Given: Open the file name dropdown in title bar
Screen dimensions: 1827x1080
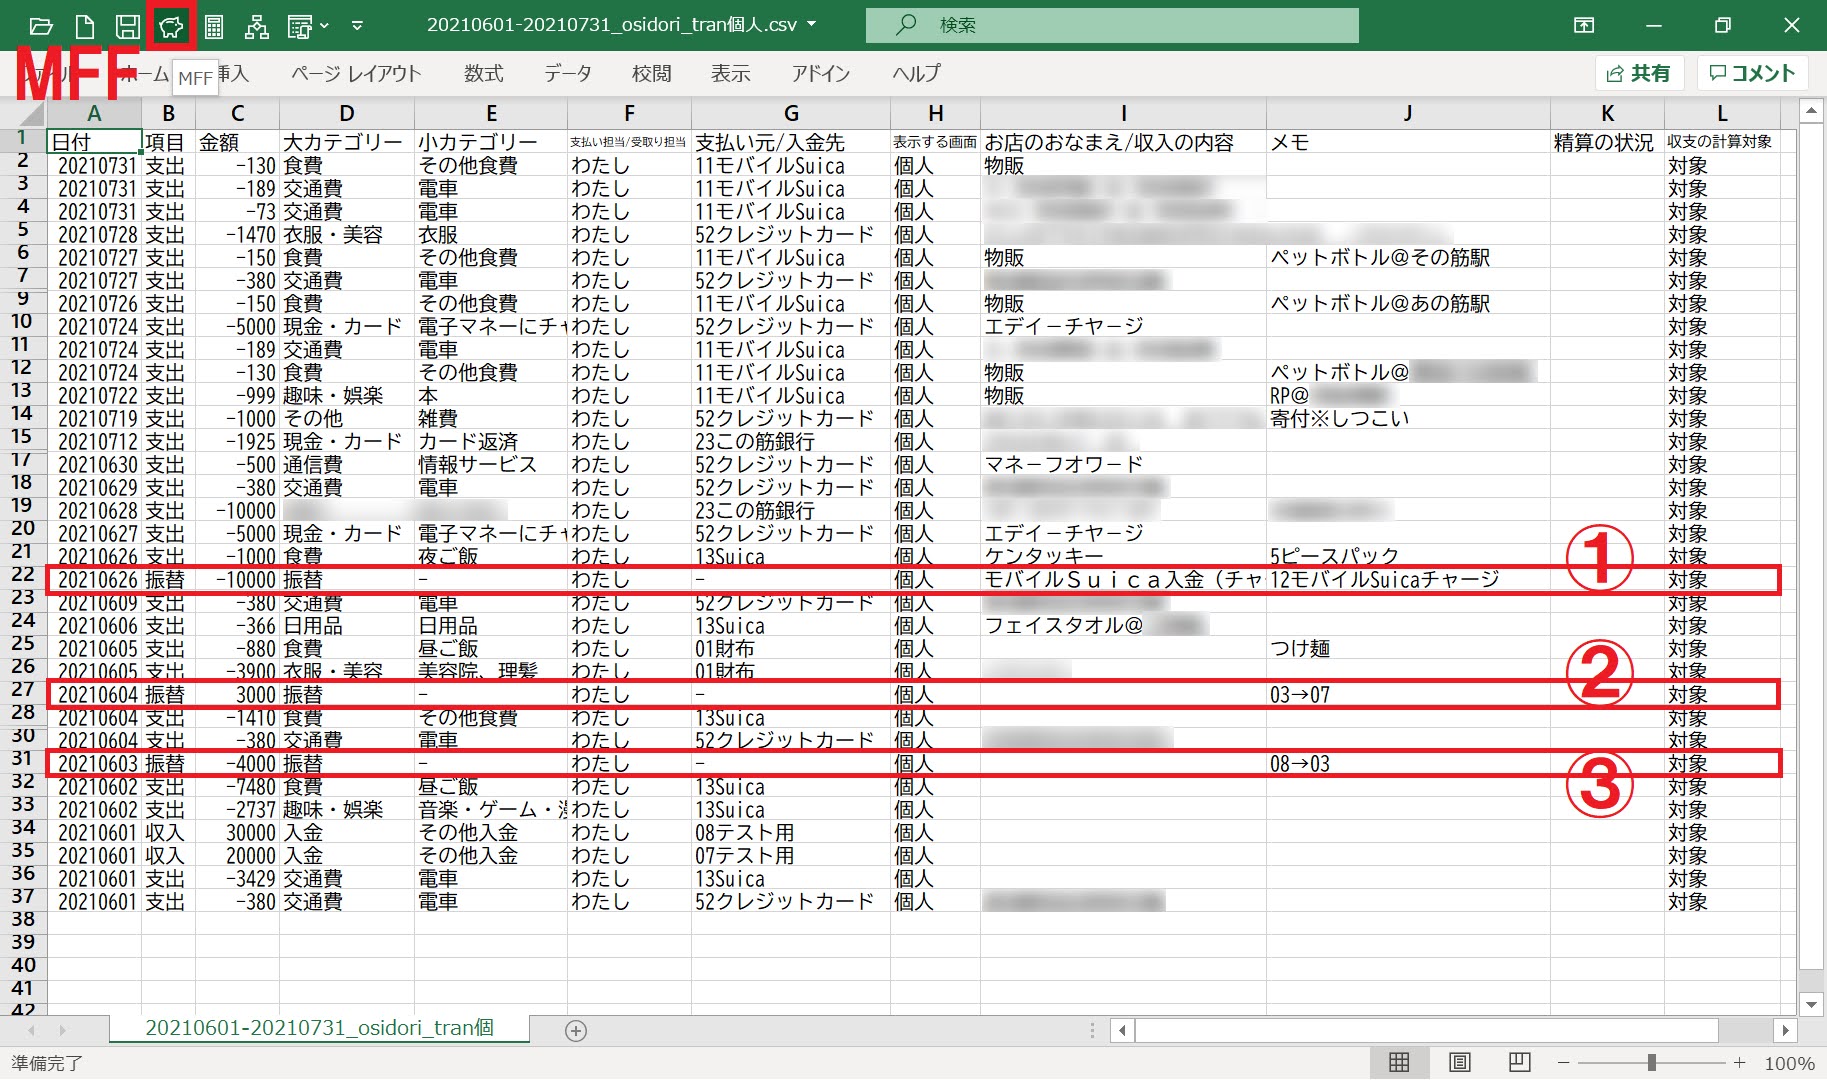Looking at the screenshot, I should (811, 25).
